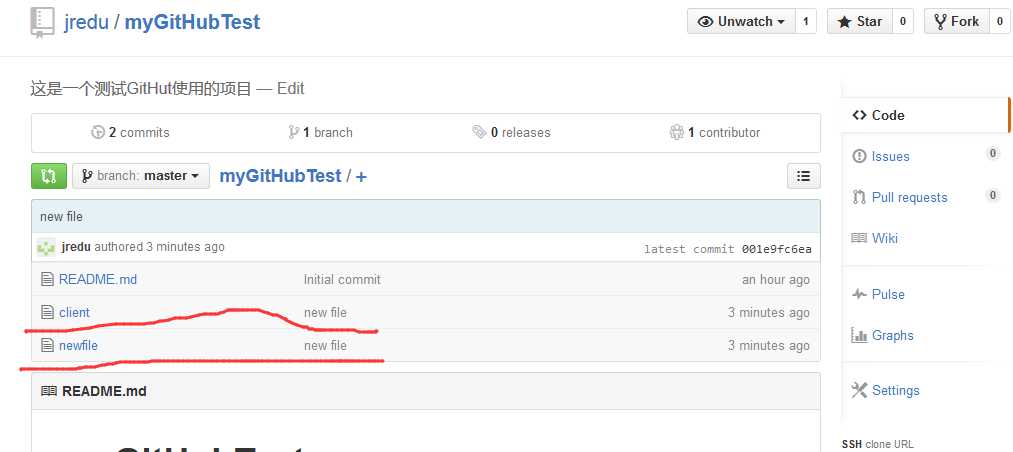View the 1 contributor page
Viewport: 1013px width, 452px height.
point(715,132)
